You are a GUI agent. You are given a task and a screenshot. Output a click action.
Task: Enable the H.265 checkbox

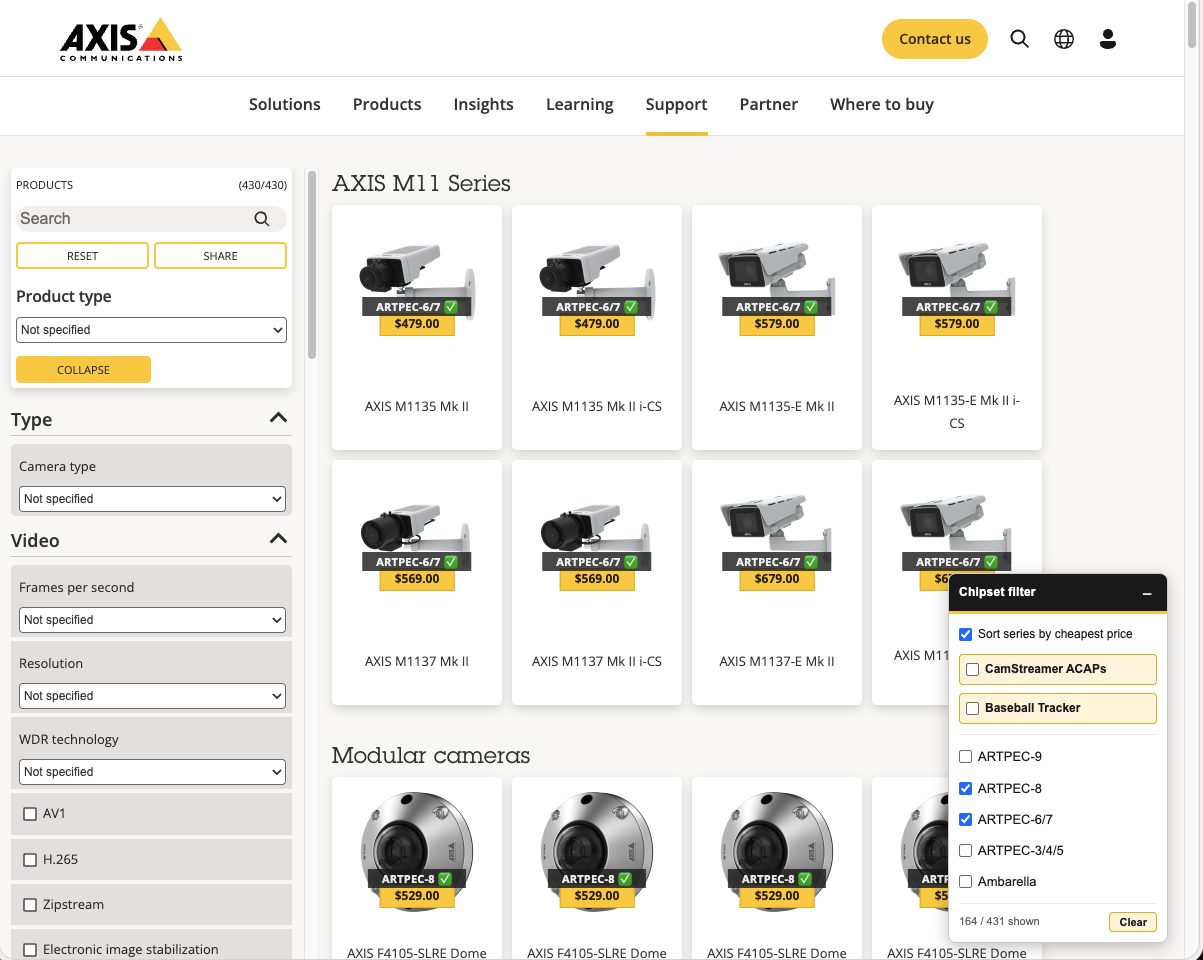[30, 859]
